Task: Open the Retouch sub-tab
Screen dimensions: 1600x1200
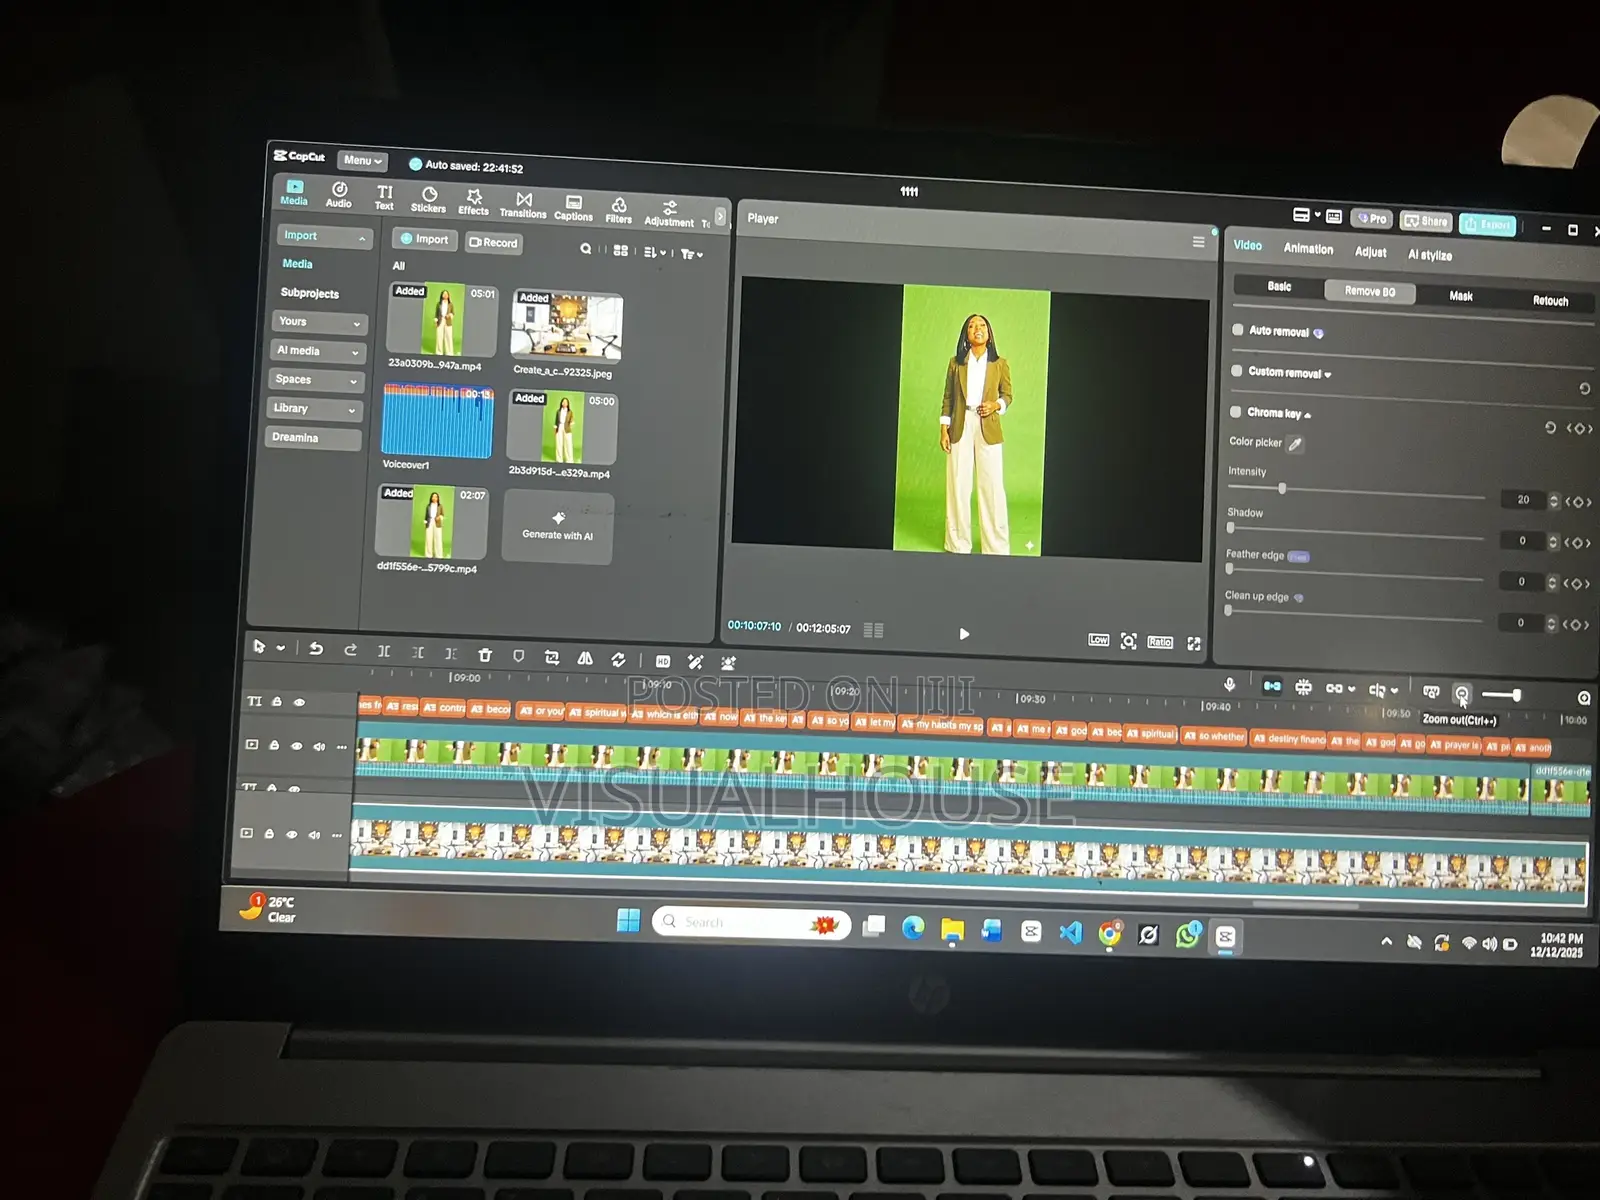Action: pos(1550,300)
